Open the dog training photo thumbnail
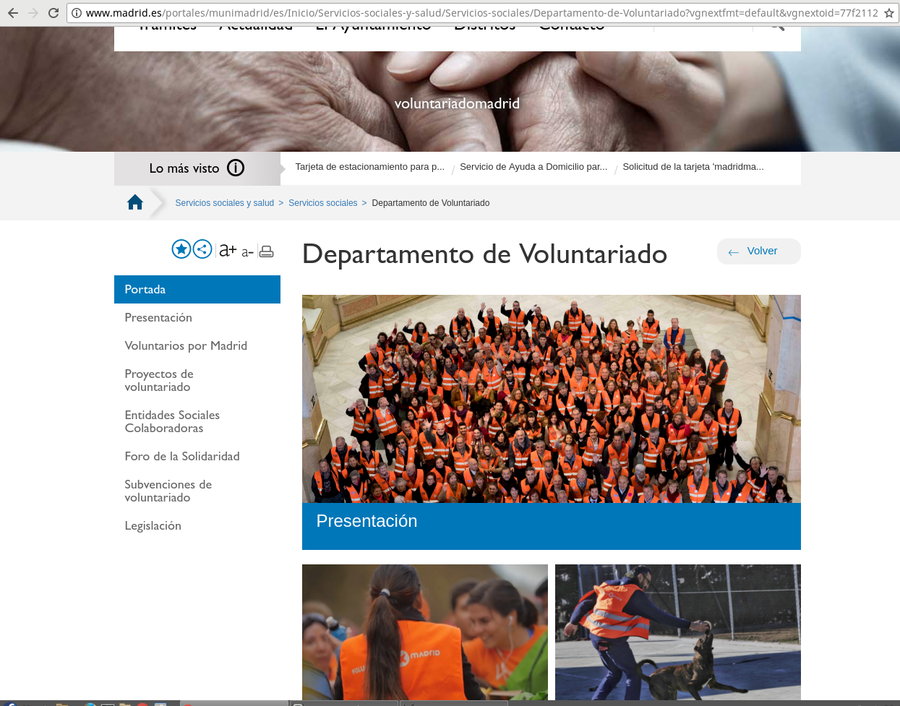 point(677,631)
